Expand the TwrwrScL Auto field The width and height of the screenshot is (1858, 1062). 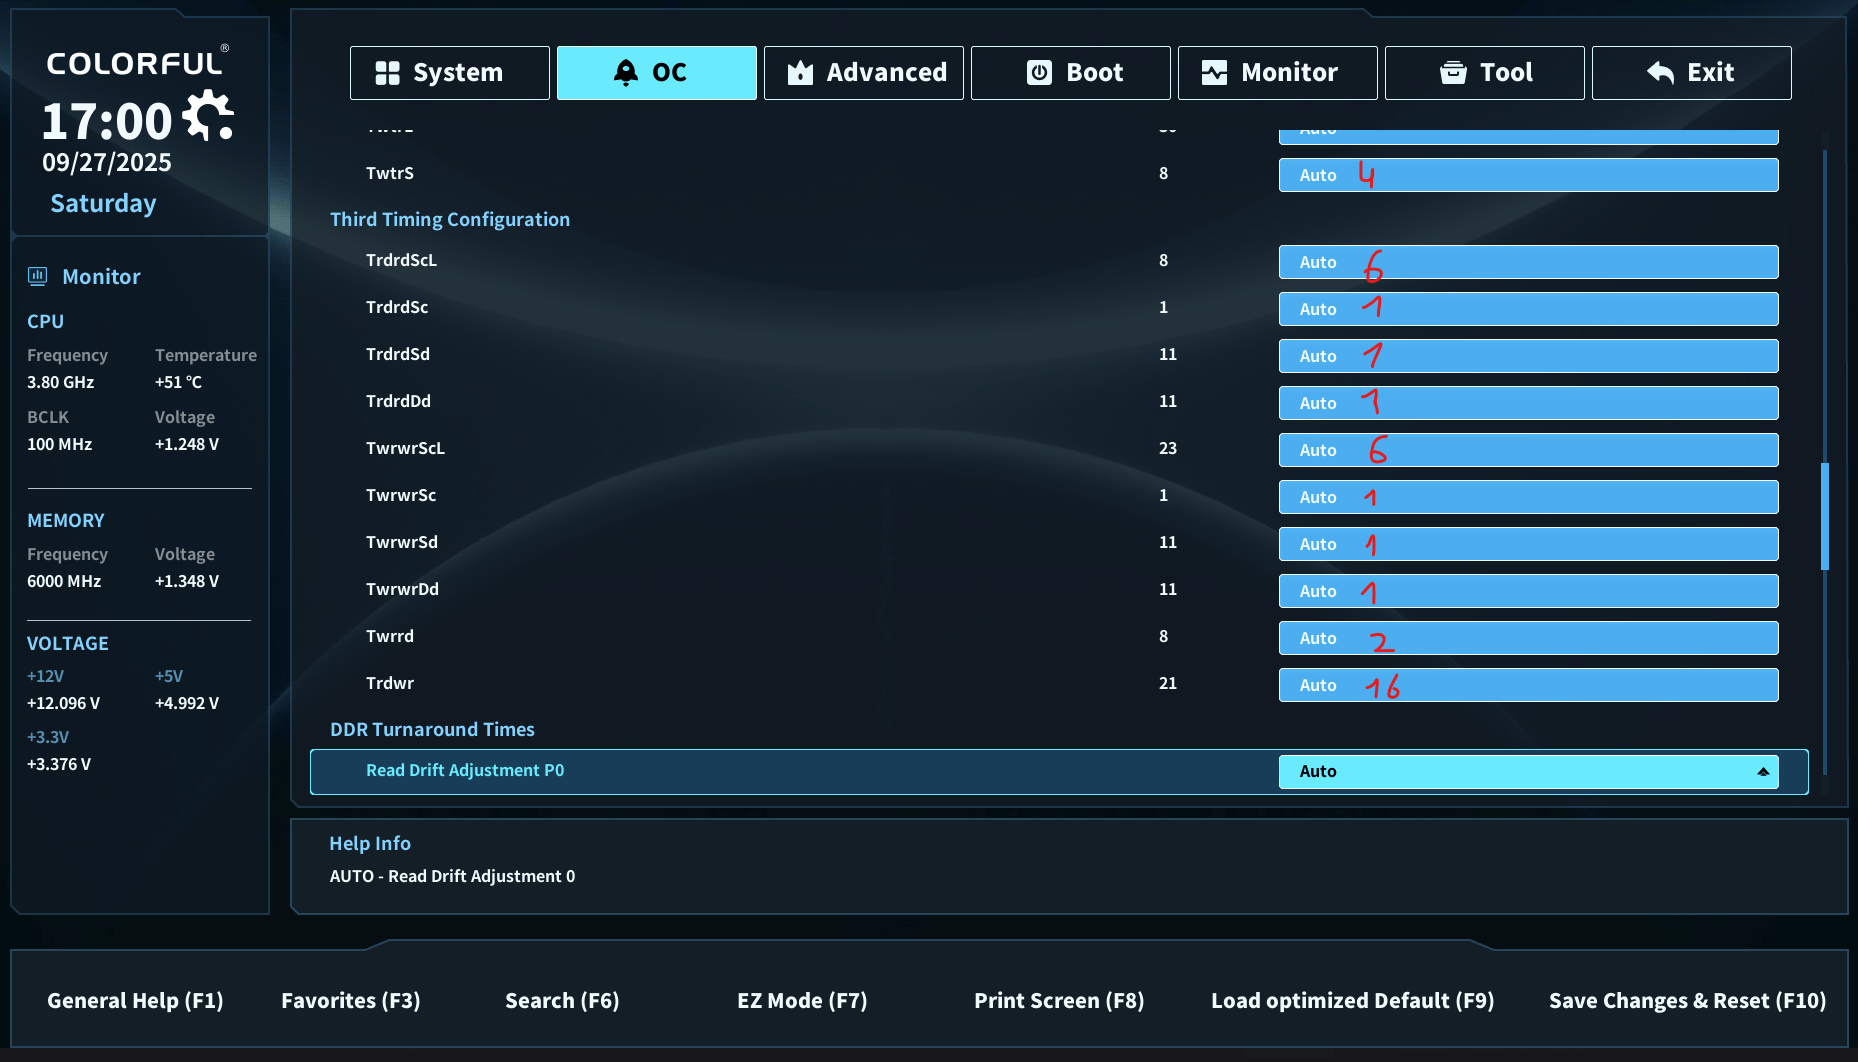[1529, 450]
